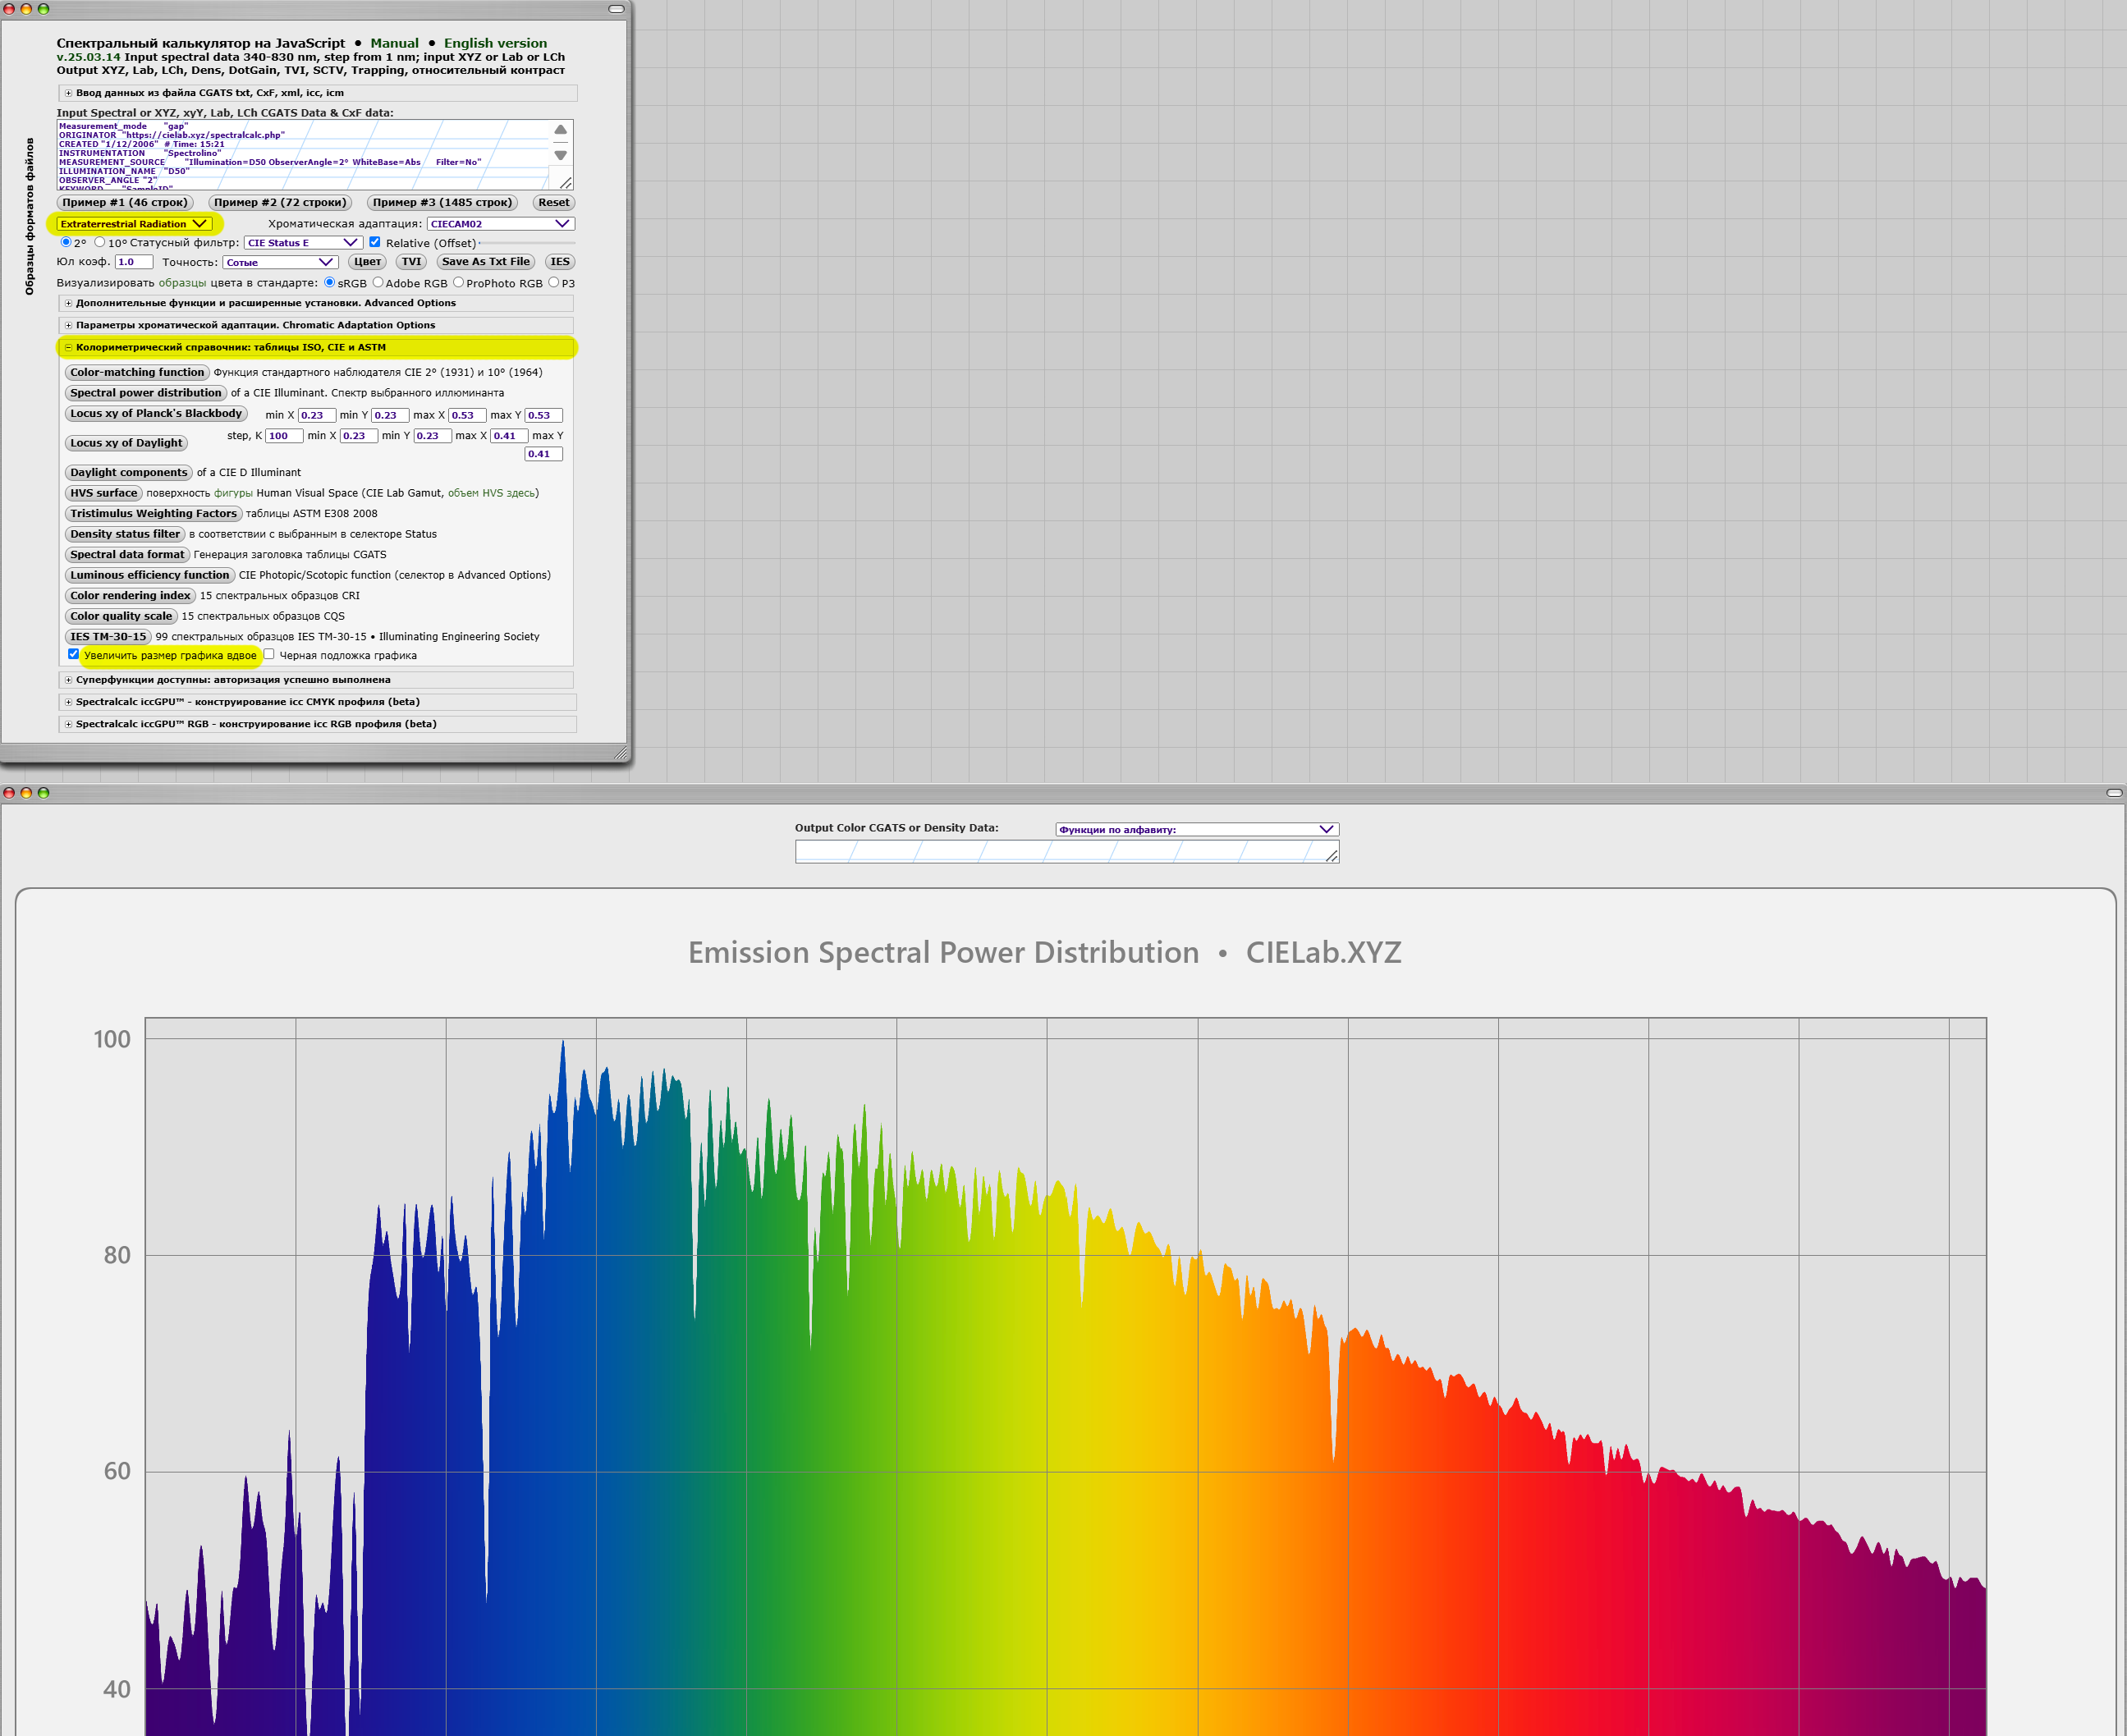Screen dimensions: 2127x1736
Task: Click the up arrow in input data textarea
Action: pyautogui.click(x=560, y=130)
